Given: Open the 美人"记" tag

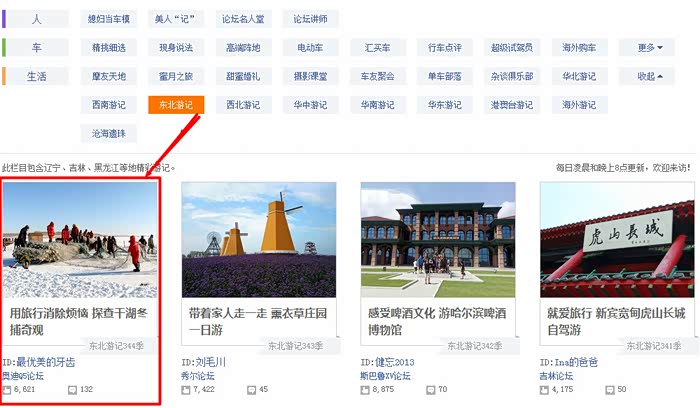Looking at the screenshot, I should (x=176, y=19).
